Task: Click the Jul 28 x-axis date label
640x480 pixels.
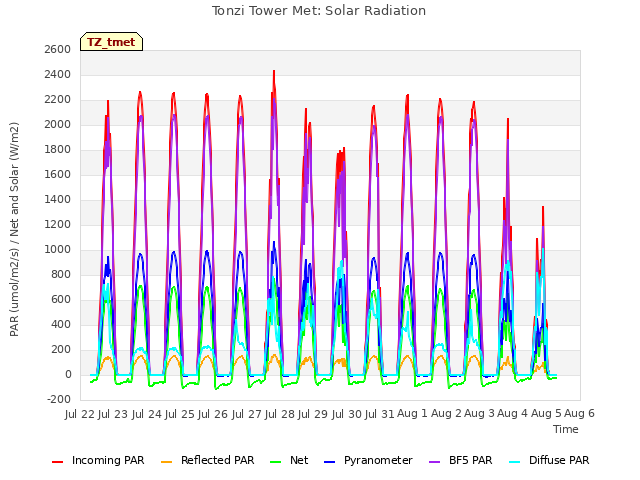Action: pos(280,414)
